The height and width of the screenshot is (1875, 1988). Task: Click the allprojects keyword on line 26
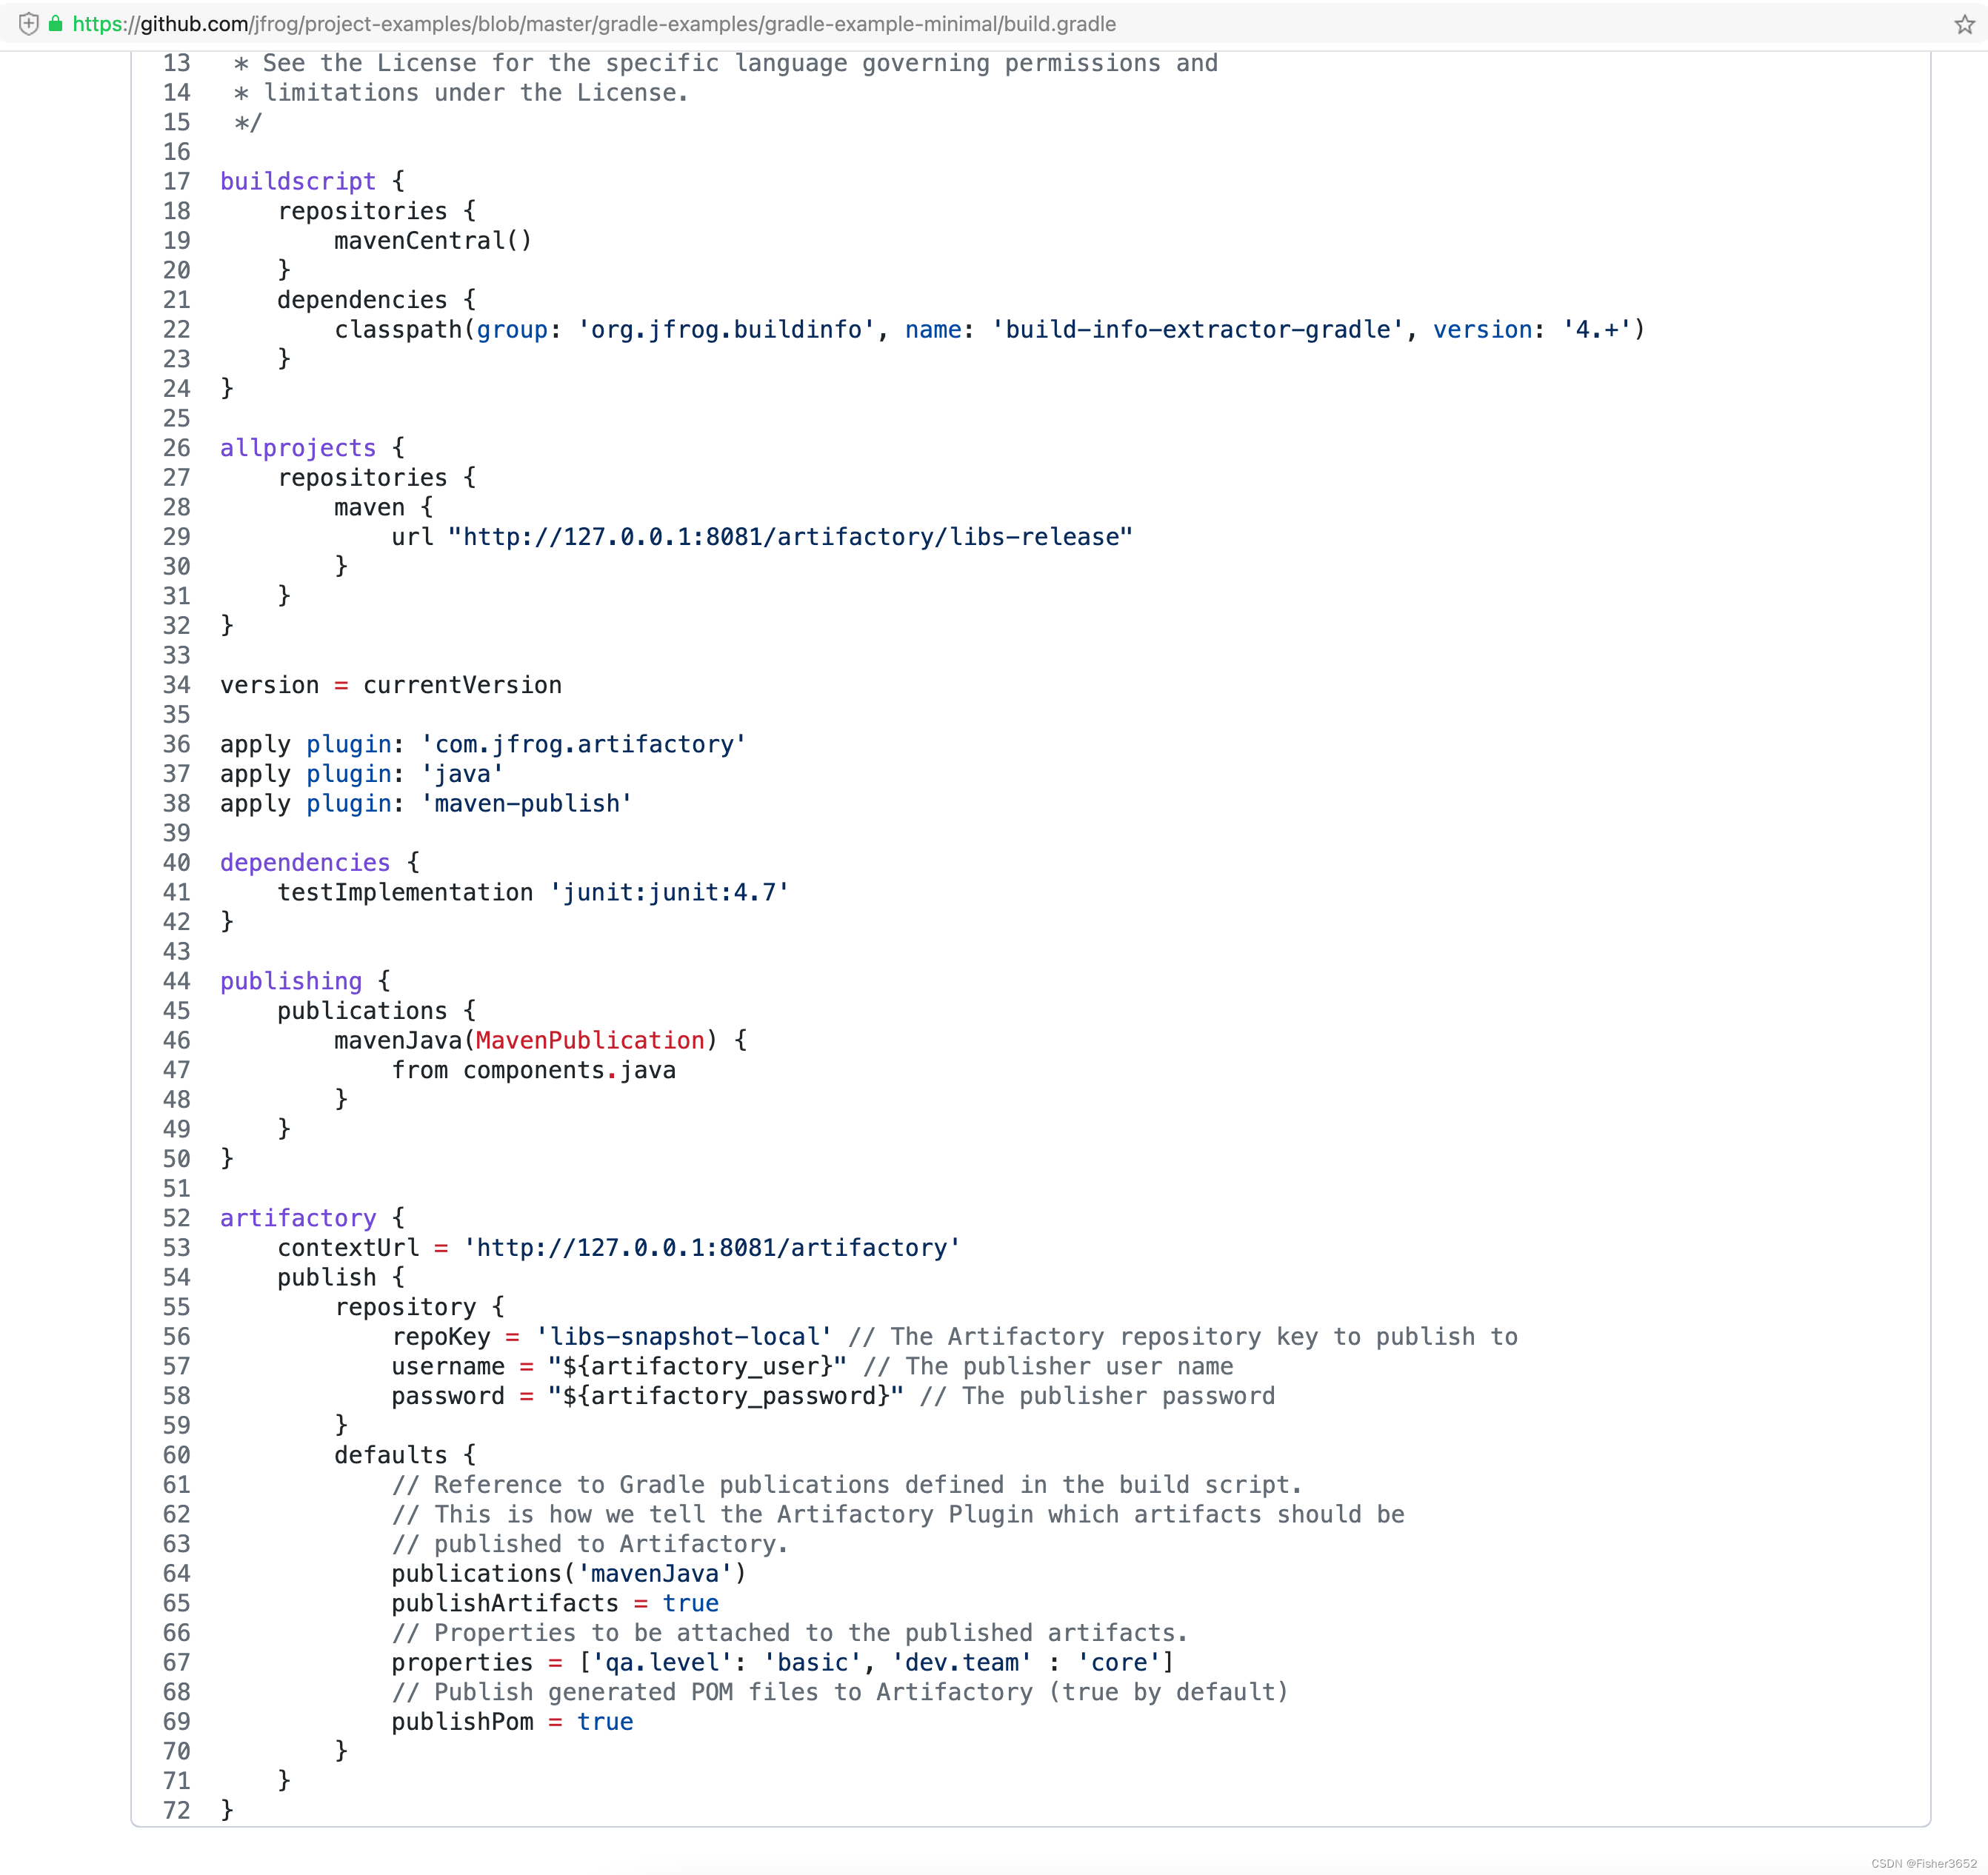[x=297, y=448]
